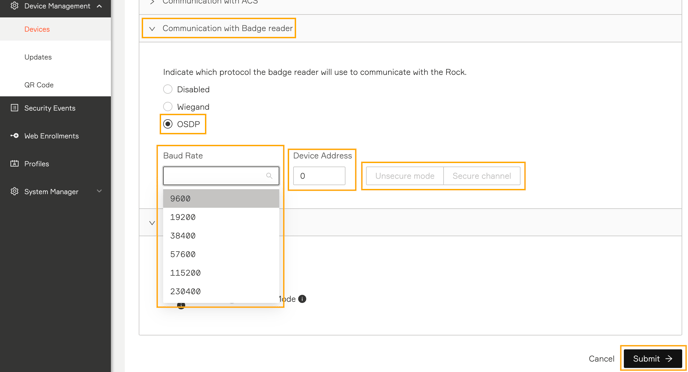Screen dimensions: 688x372
Task: Click the Web Enrollments icon
Action: pos(14,136)
